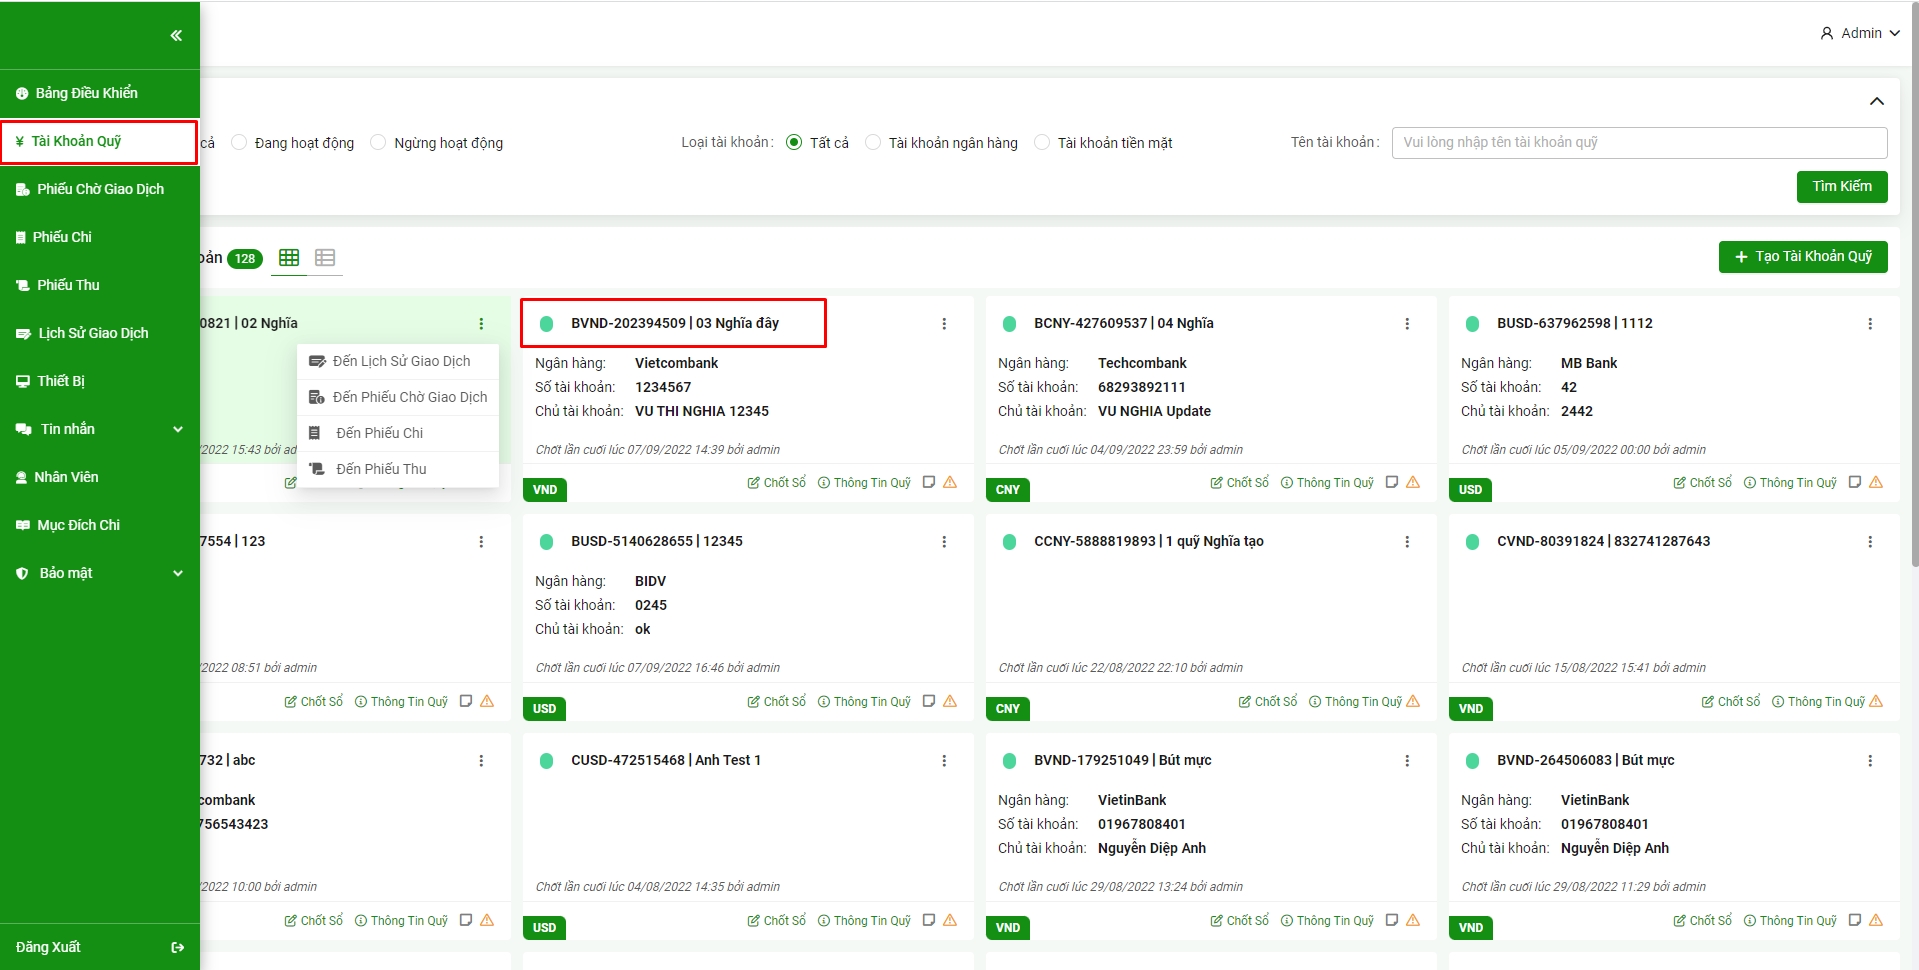Open three-dot menu on BVND-202394509 card

pos(944,324)
